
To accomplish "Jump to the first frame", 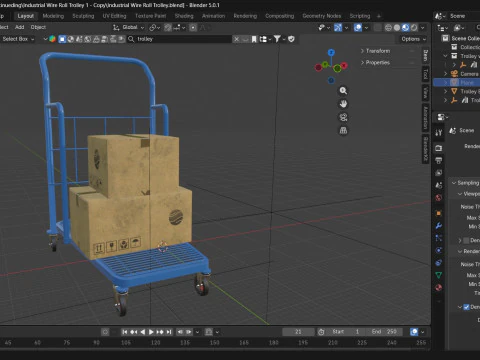I will tap(125, 332).
